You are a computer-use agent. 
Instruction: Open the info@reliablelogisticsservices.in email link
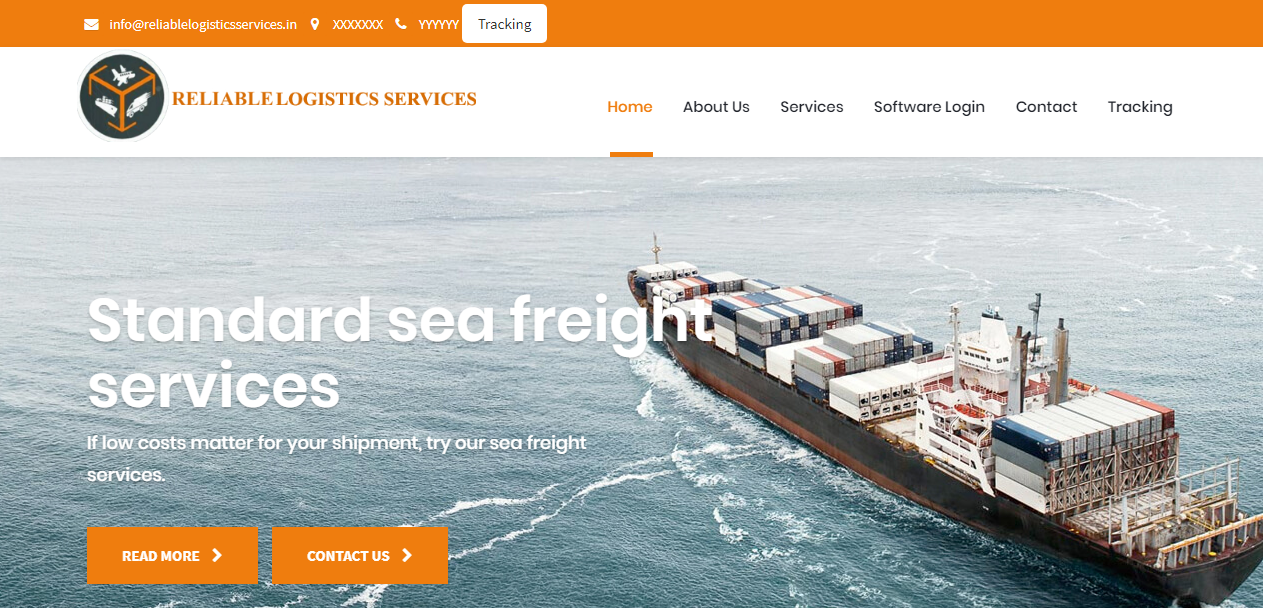tap(203, 24)
